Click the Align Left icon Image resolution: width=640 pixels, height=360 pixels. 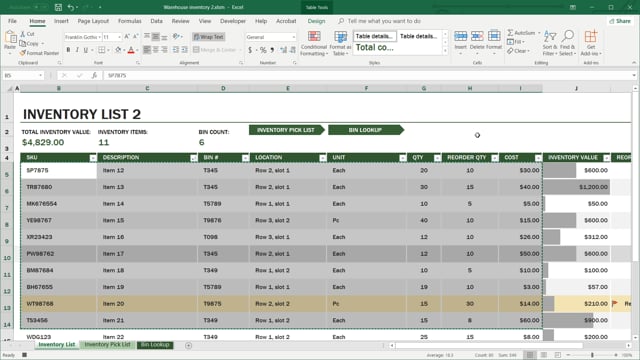click(x=147, y=50)
